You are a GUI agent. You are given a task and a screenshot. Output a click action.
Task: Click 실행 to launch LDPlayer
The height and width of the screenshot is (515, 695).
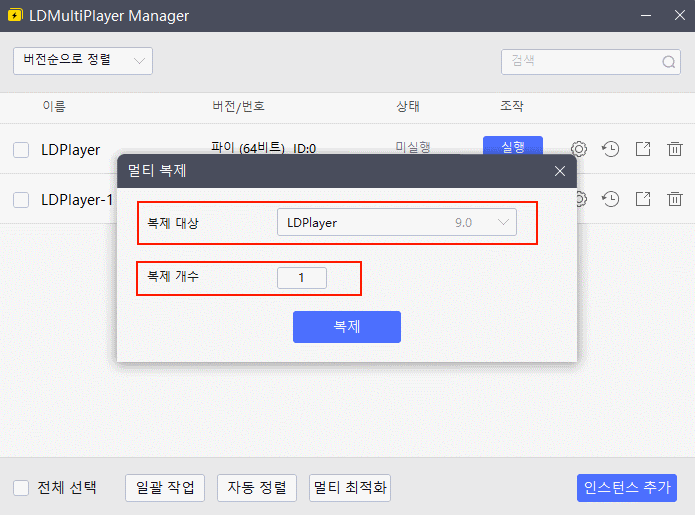tap(512, 147)
